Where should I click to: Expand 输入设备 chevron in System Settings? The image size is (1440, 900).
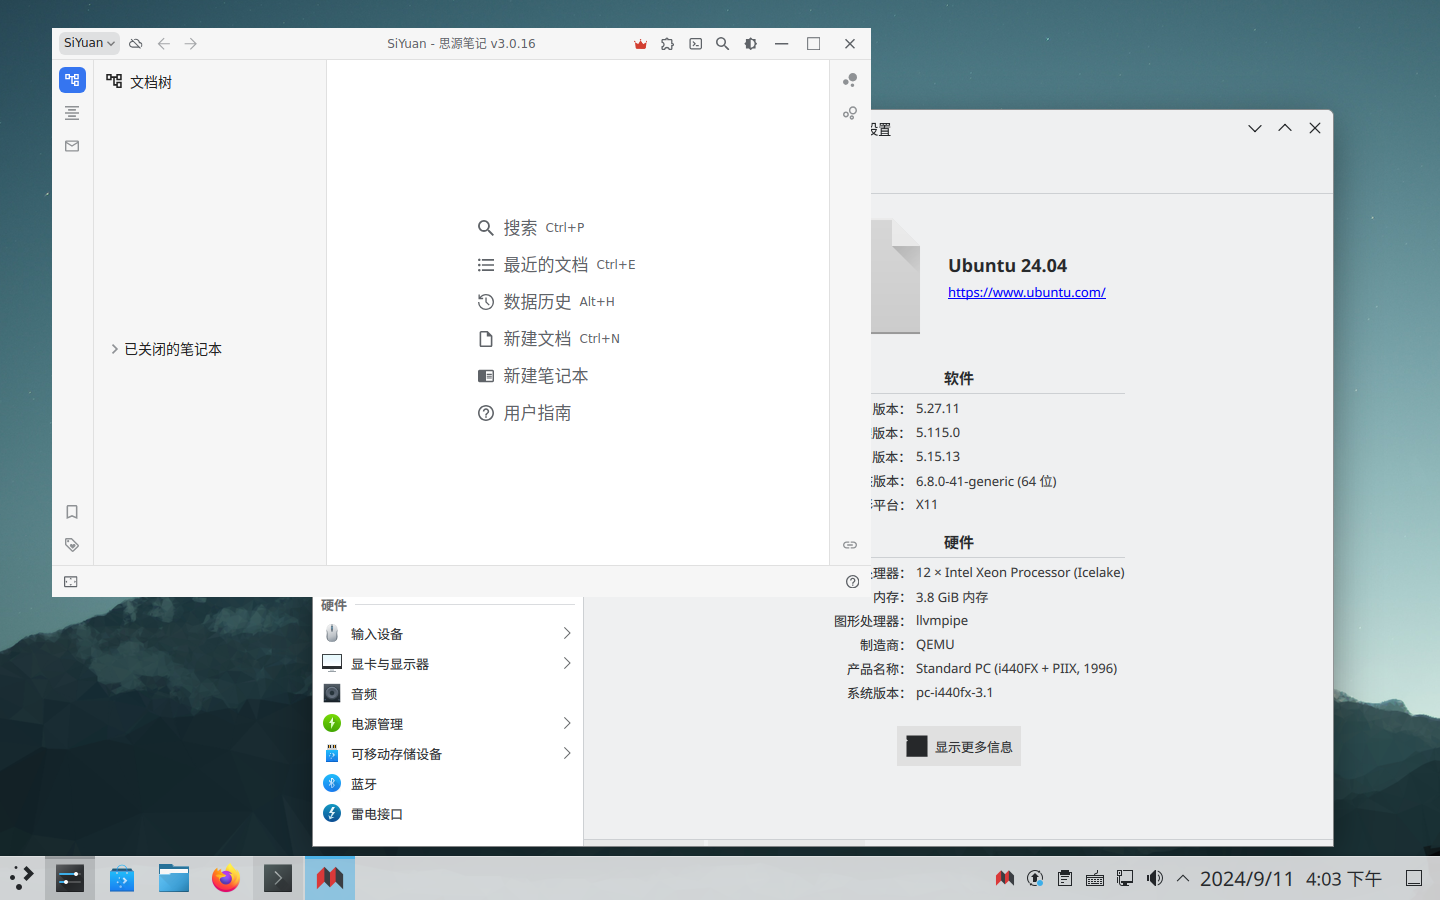[x=566, y=633]
